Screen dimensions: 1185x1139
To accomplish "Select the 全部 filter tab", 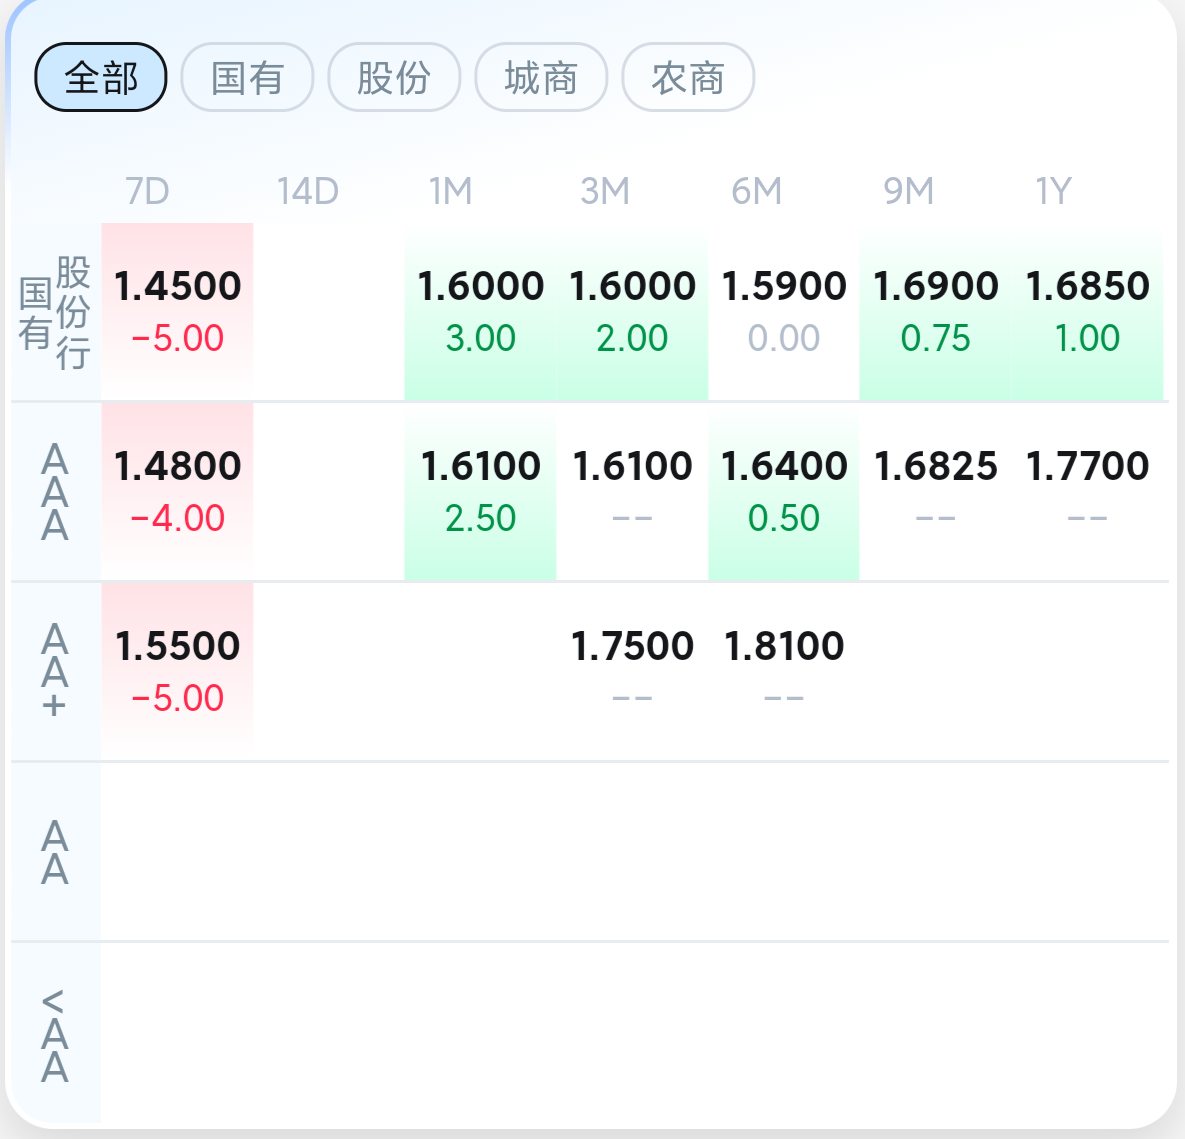I will click(x=100, y=77).
